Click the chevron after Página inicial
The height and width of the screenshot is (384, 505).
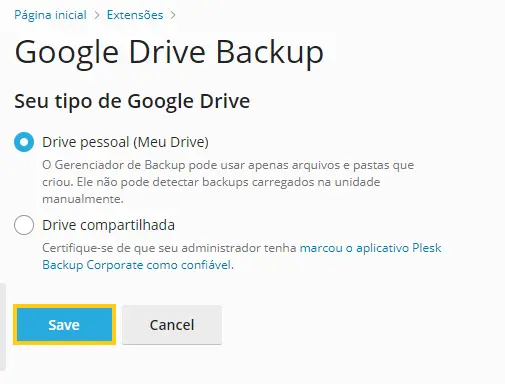pos(97,15)
